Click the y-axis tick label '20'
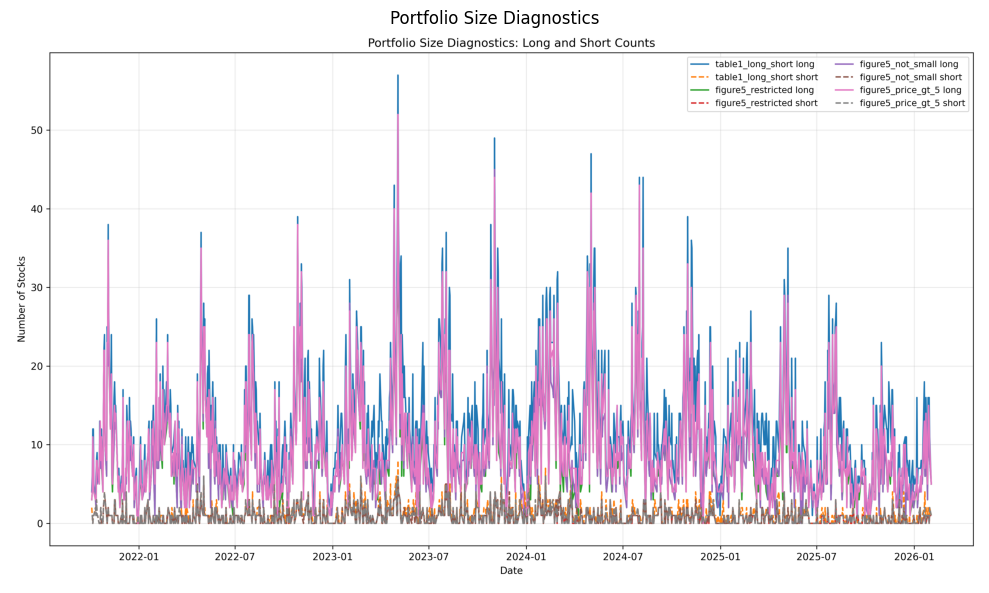This screenshot has width=989, height=593. [37, 367]
